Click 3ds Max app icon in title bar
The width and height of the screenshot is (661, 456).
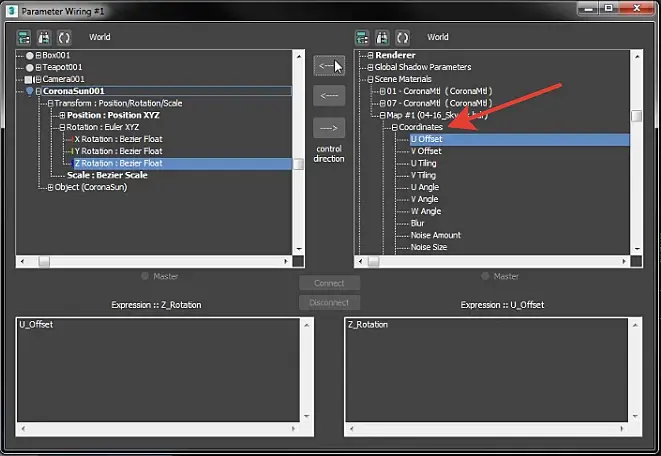tap(12, 11)
